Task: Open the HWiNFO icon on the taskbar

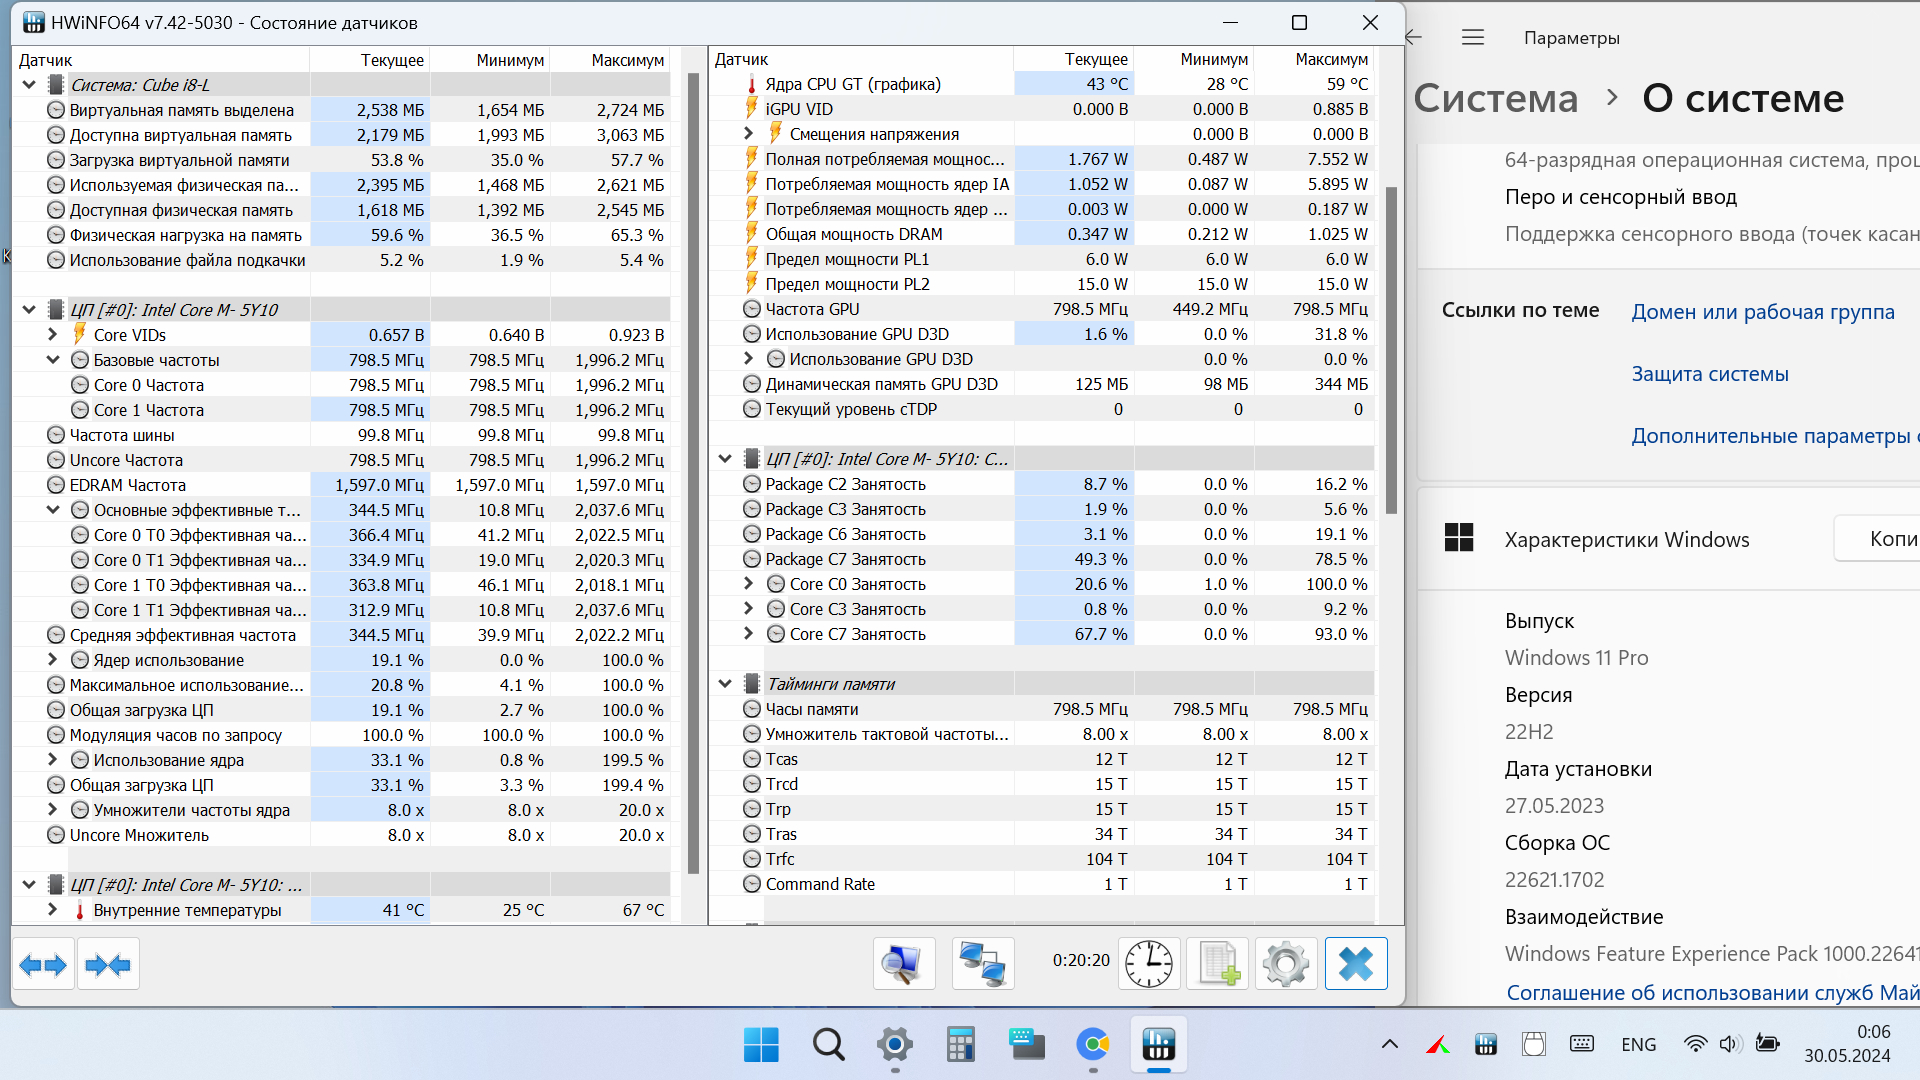Action: [1158, 1045]
